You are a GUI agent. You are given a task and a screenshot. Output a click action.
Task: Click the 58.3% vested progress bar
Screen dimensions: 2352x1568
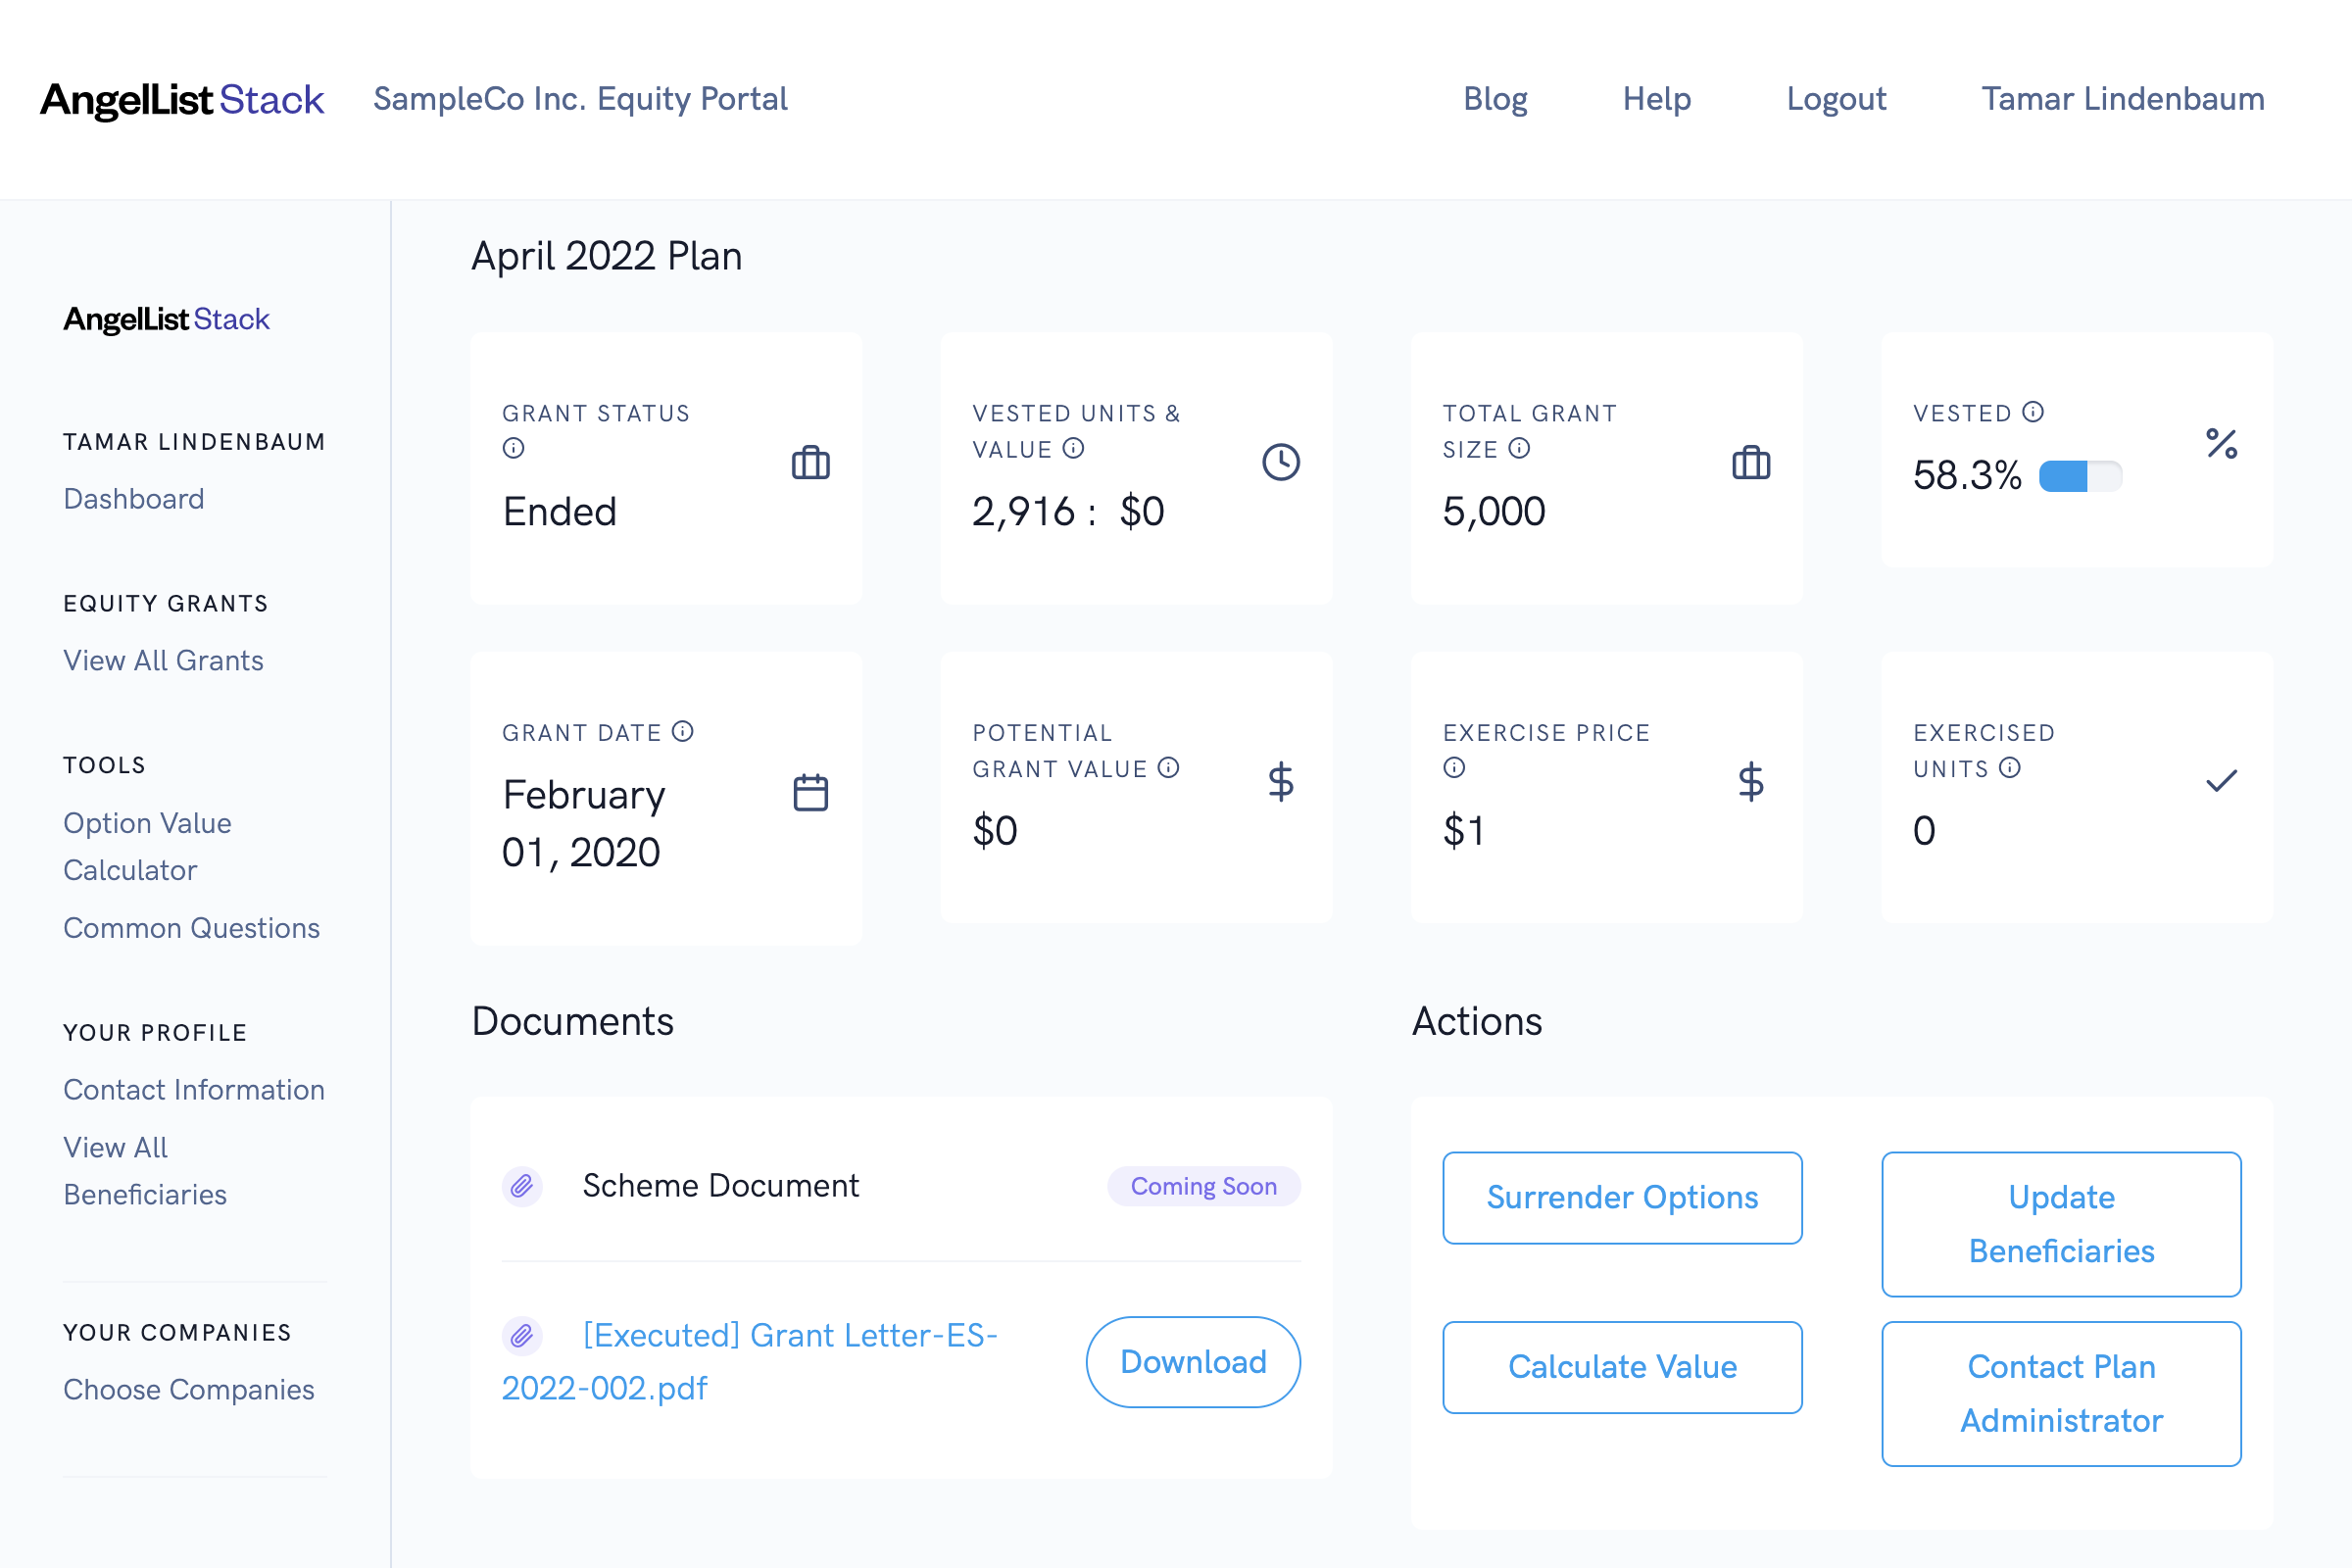click(2080, 476)
